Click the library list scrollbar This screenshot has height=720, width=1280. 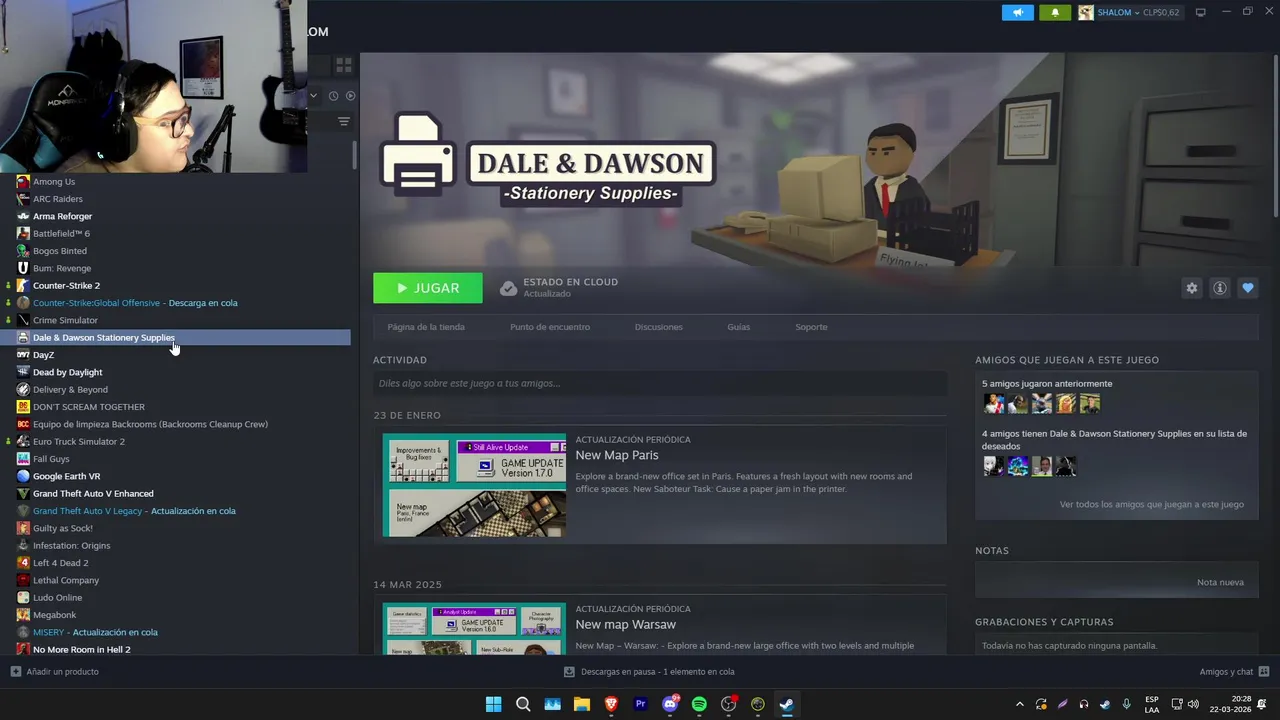(x=354, y=156)
